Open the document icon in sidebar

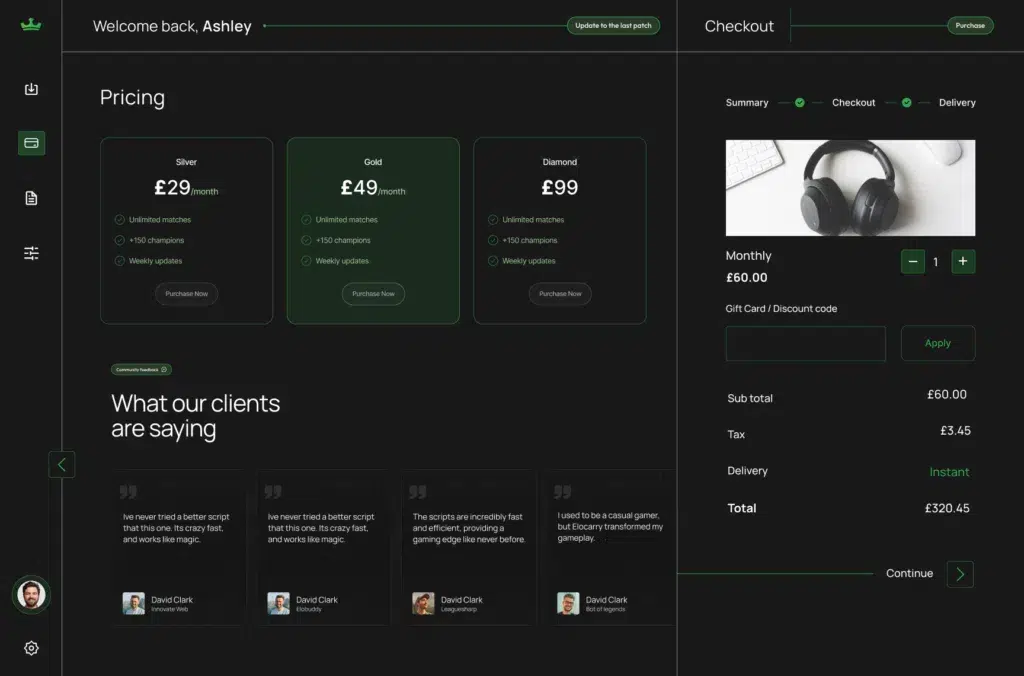[31, 198]
